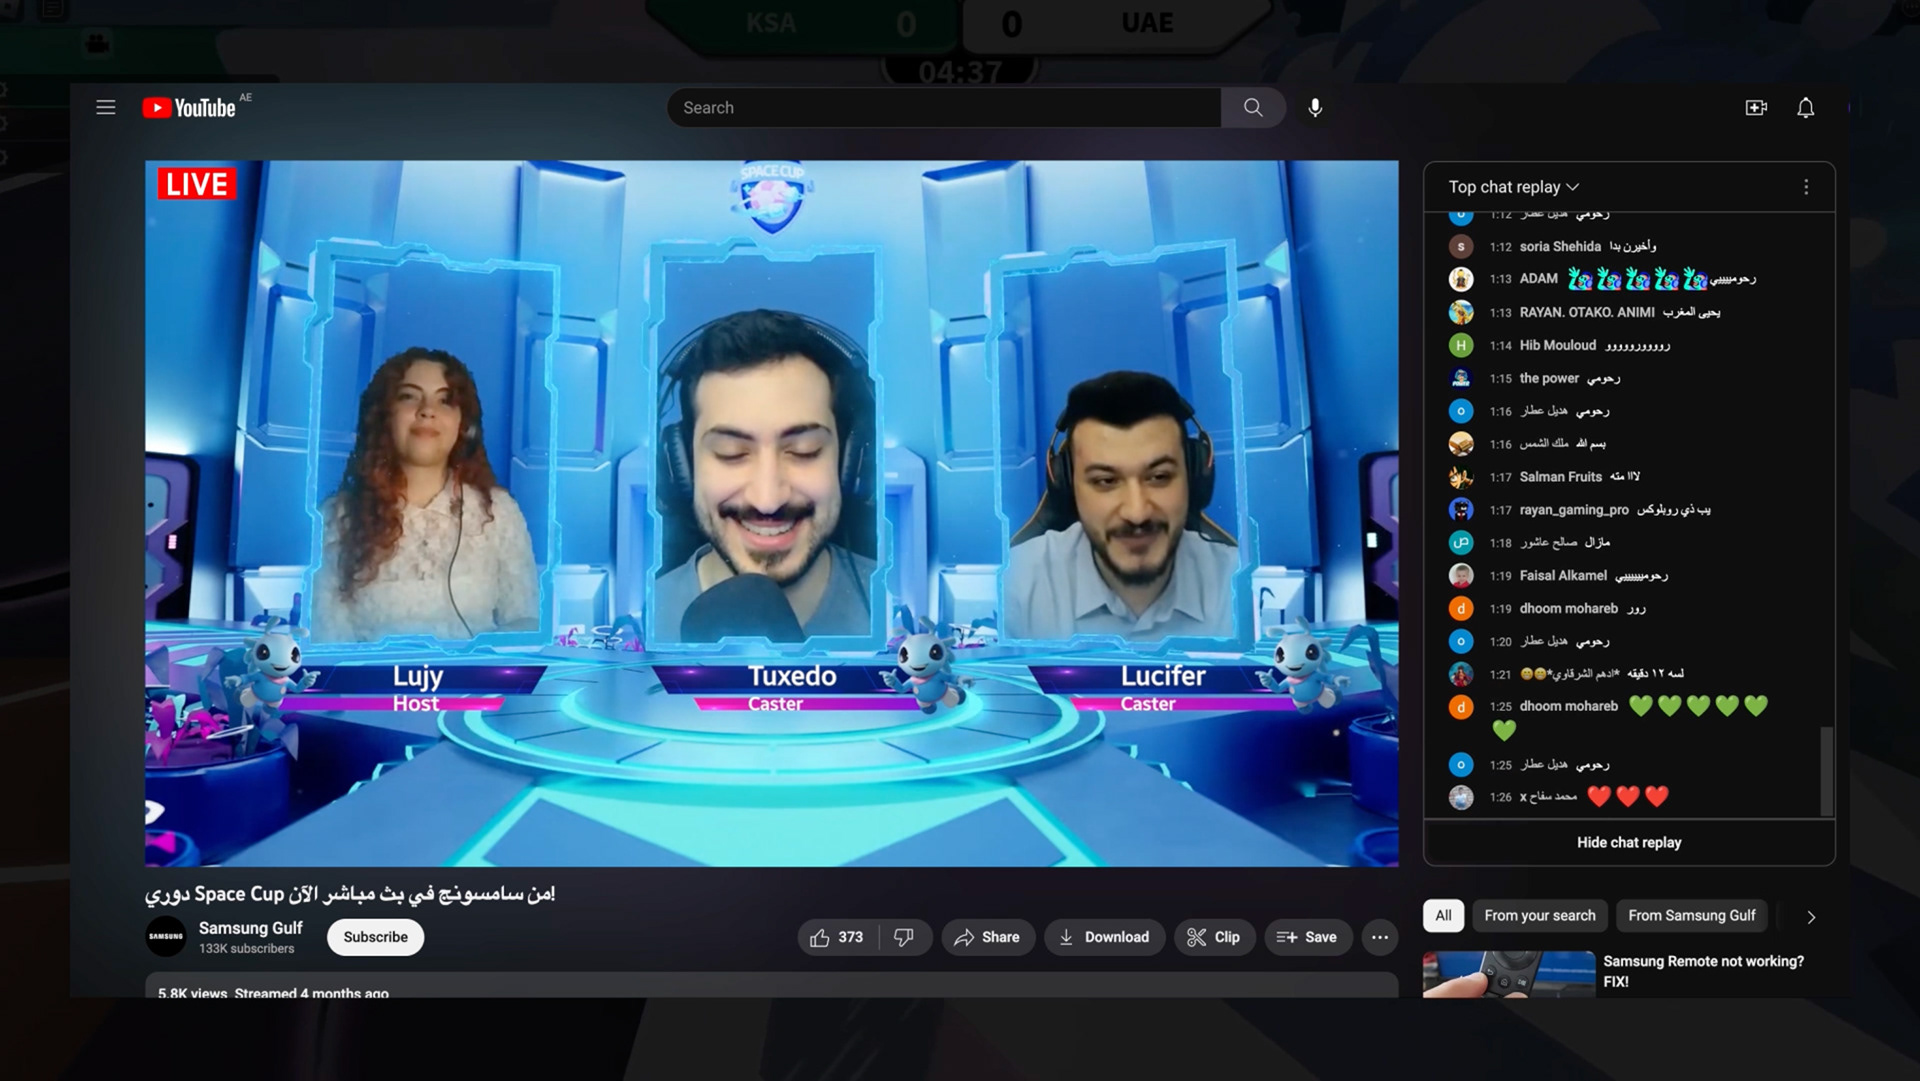Open notifications bell

[1805, 108]
